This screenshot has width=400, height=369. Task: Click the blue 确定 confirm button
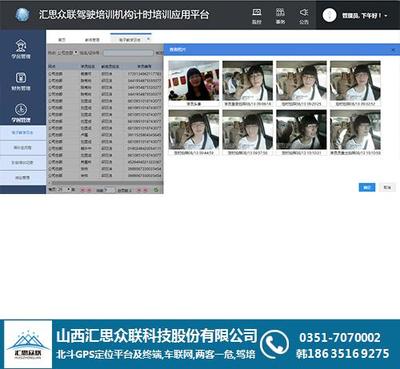click(367, 187)
